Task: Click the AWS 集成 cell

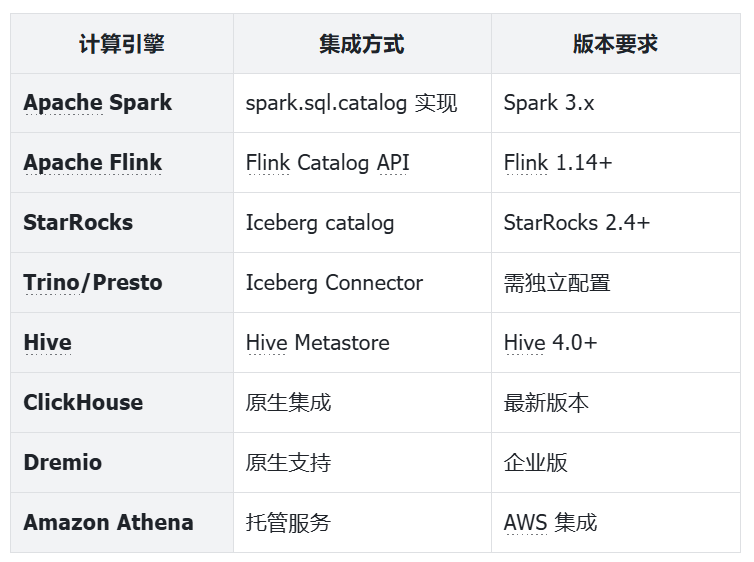Action: (x=550, y=523)
